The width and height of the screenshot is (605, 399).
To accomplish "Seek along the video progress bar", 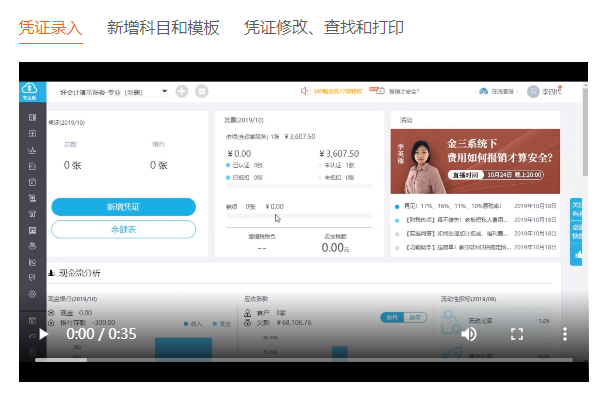I will (x=304, y=360).
